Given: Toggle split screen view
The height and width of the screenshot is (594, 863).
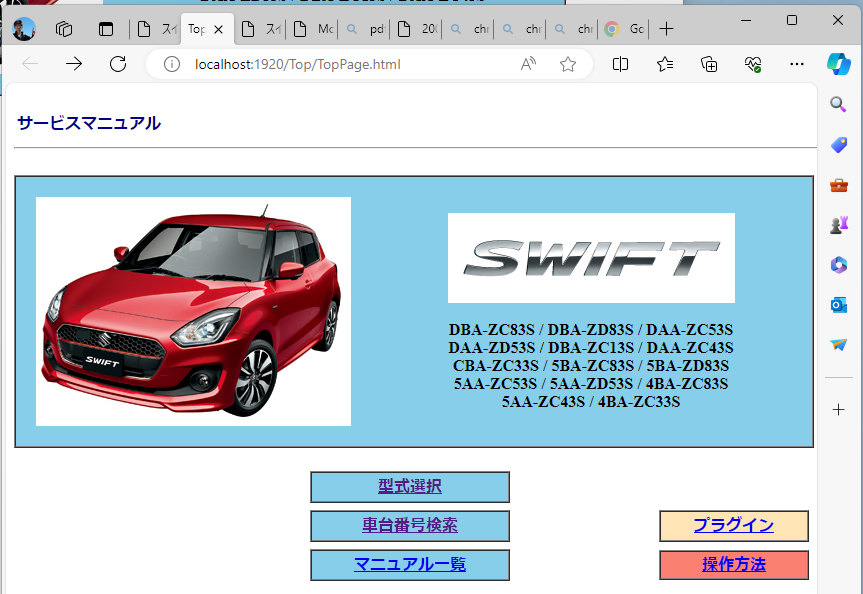Looking at the screenshot, I should 620,65.
